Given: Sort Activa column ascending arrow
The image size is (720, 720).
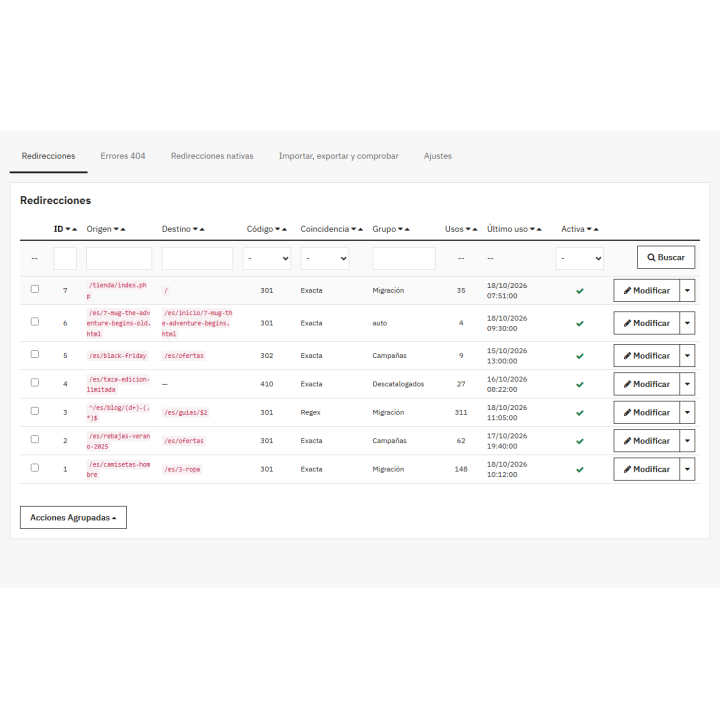Looking at the screenshot, I should (596, 229).
